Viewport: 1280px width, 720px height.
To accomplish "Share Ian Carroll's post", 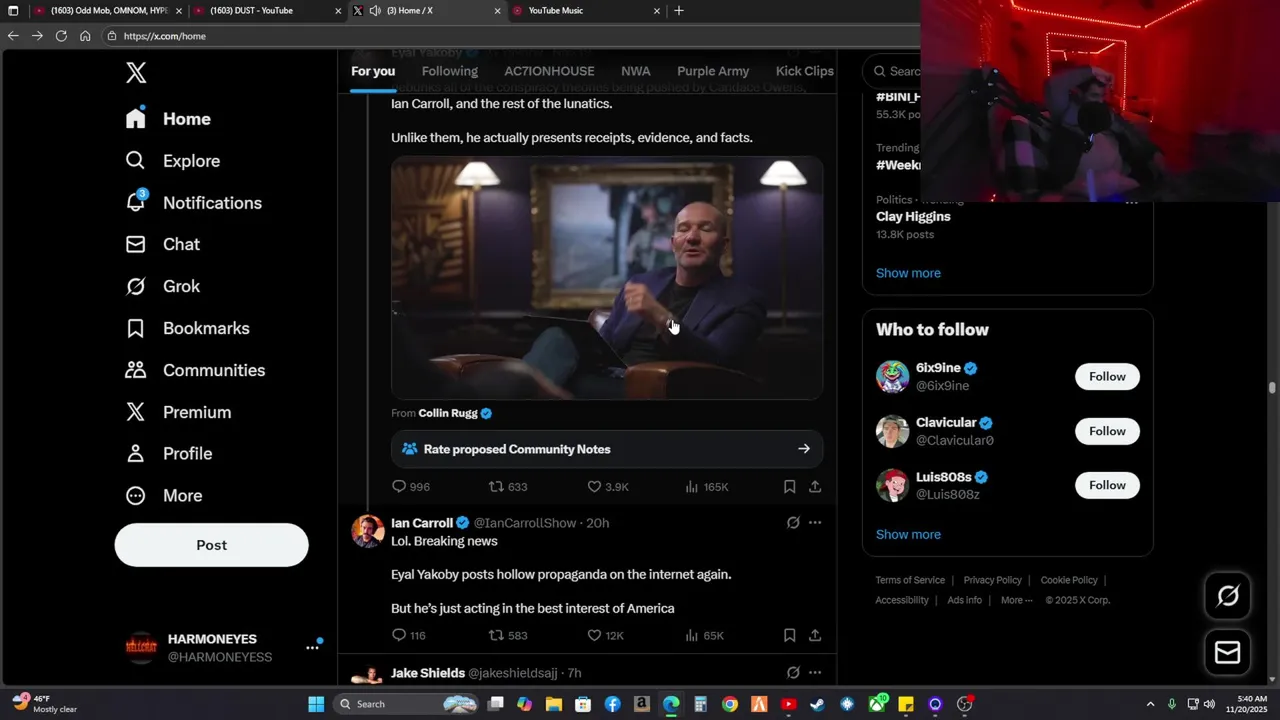I will (x=815, y=636).
